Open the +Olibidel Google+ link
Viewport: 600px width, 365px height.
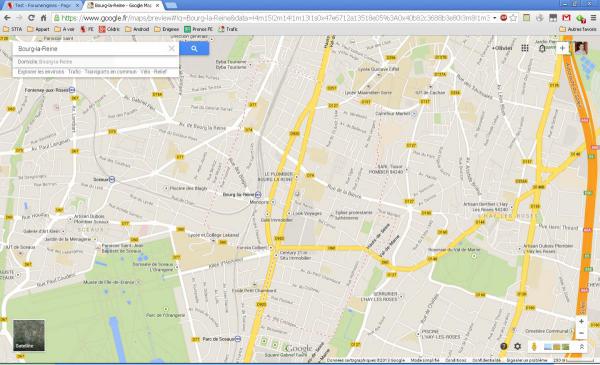502,48
